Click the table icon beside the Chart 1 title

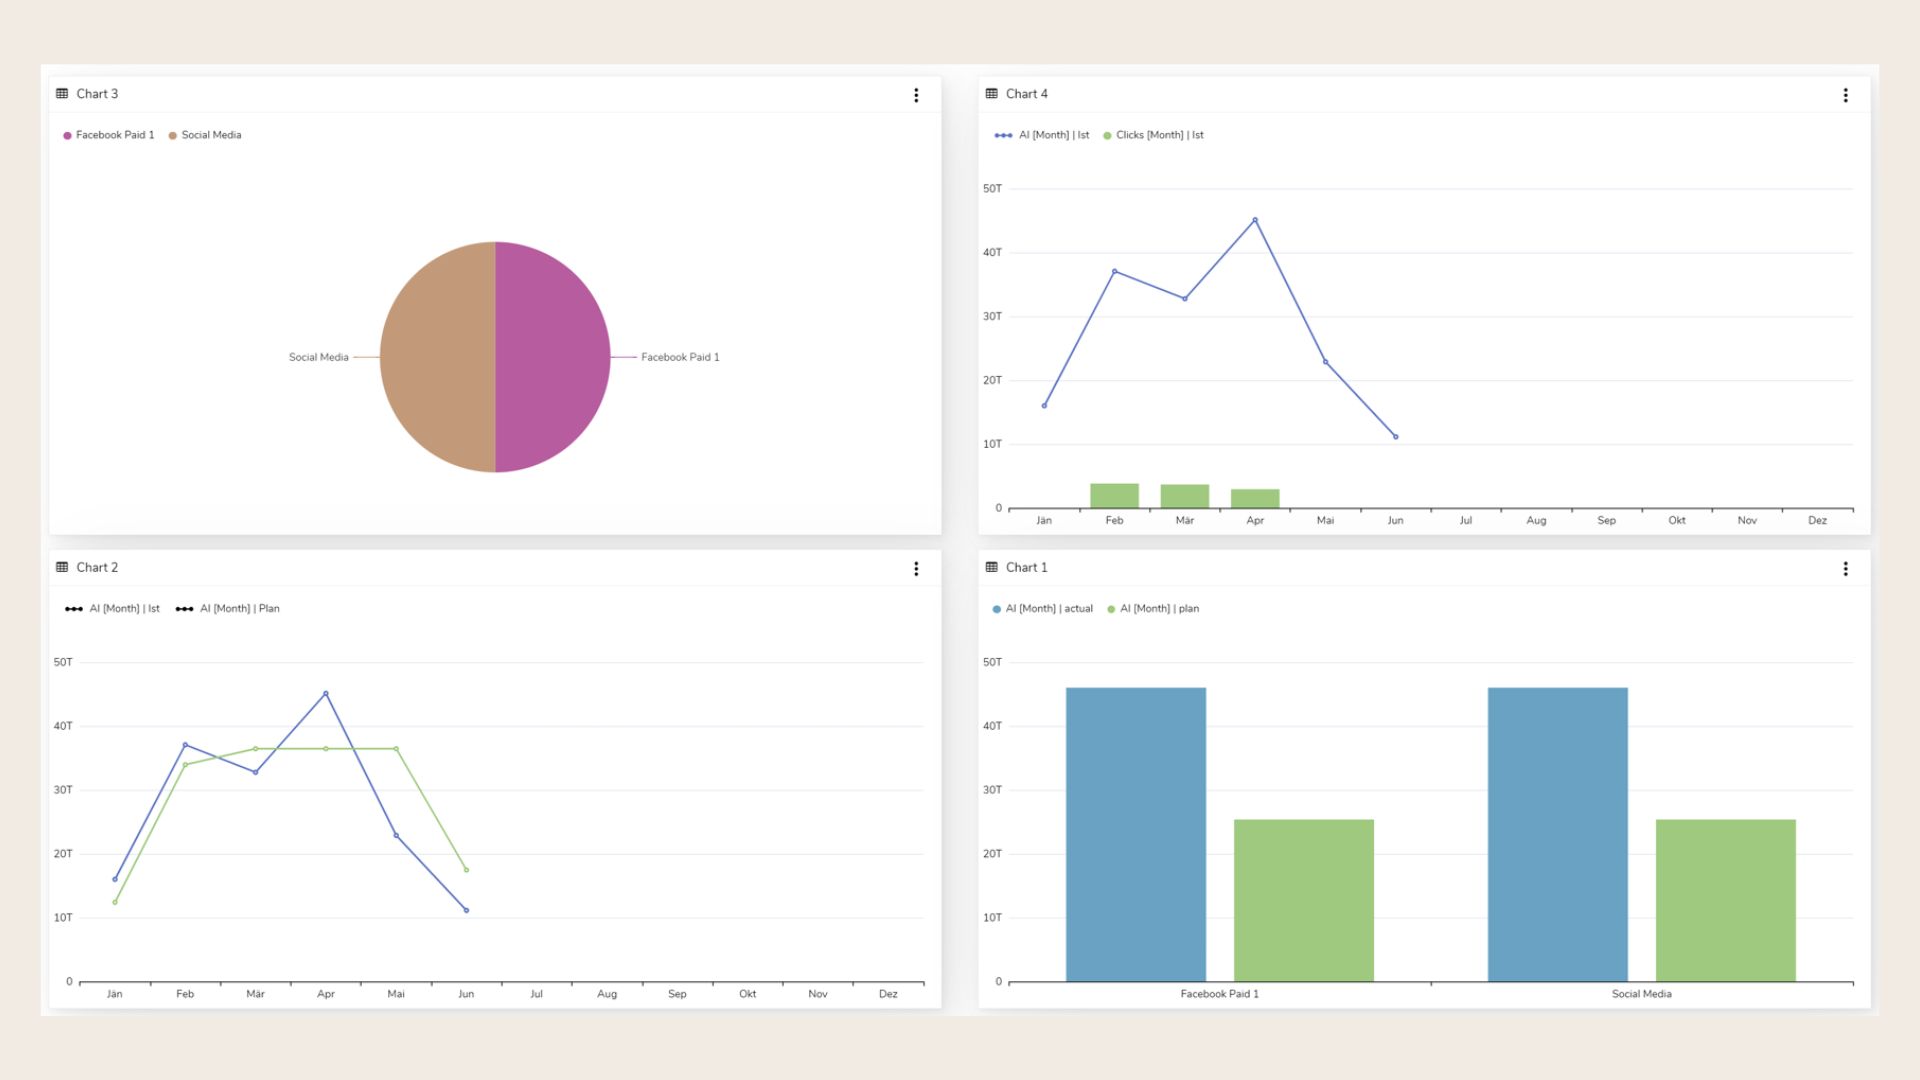click(x=991, y=567)
